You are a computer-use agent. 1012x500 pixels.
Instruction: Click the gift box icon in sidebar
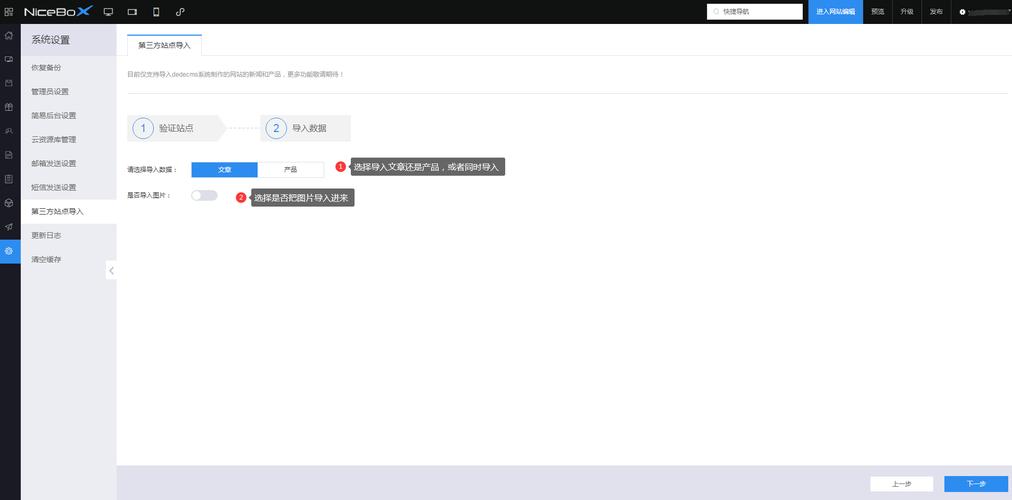coord(9,107)
